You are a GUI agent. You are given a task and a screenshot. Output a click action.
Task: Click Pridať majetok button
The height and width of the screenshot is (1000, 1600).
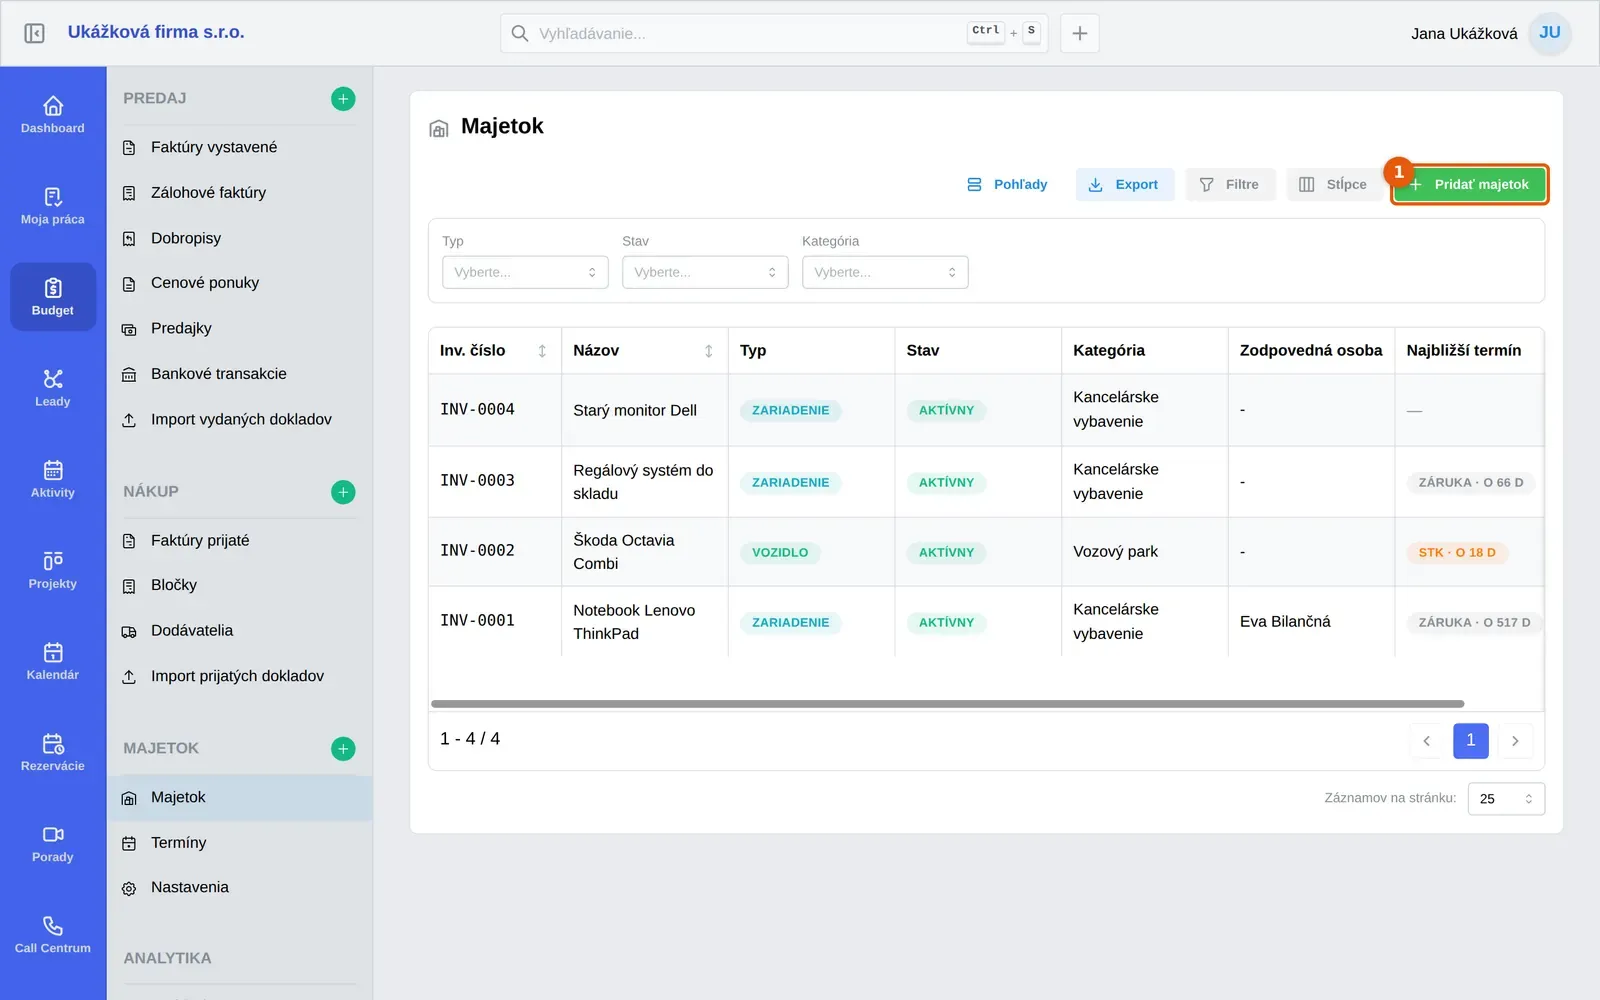click(x=1469, y=185)
